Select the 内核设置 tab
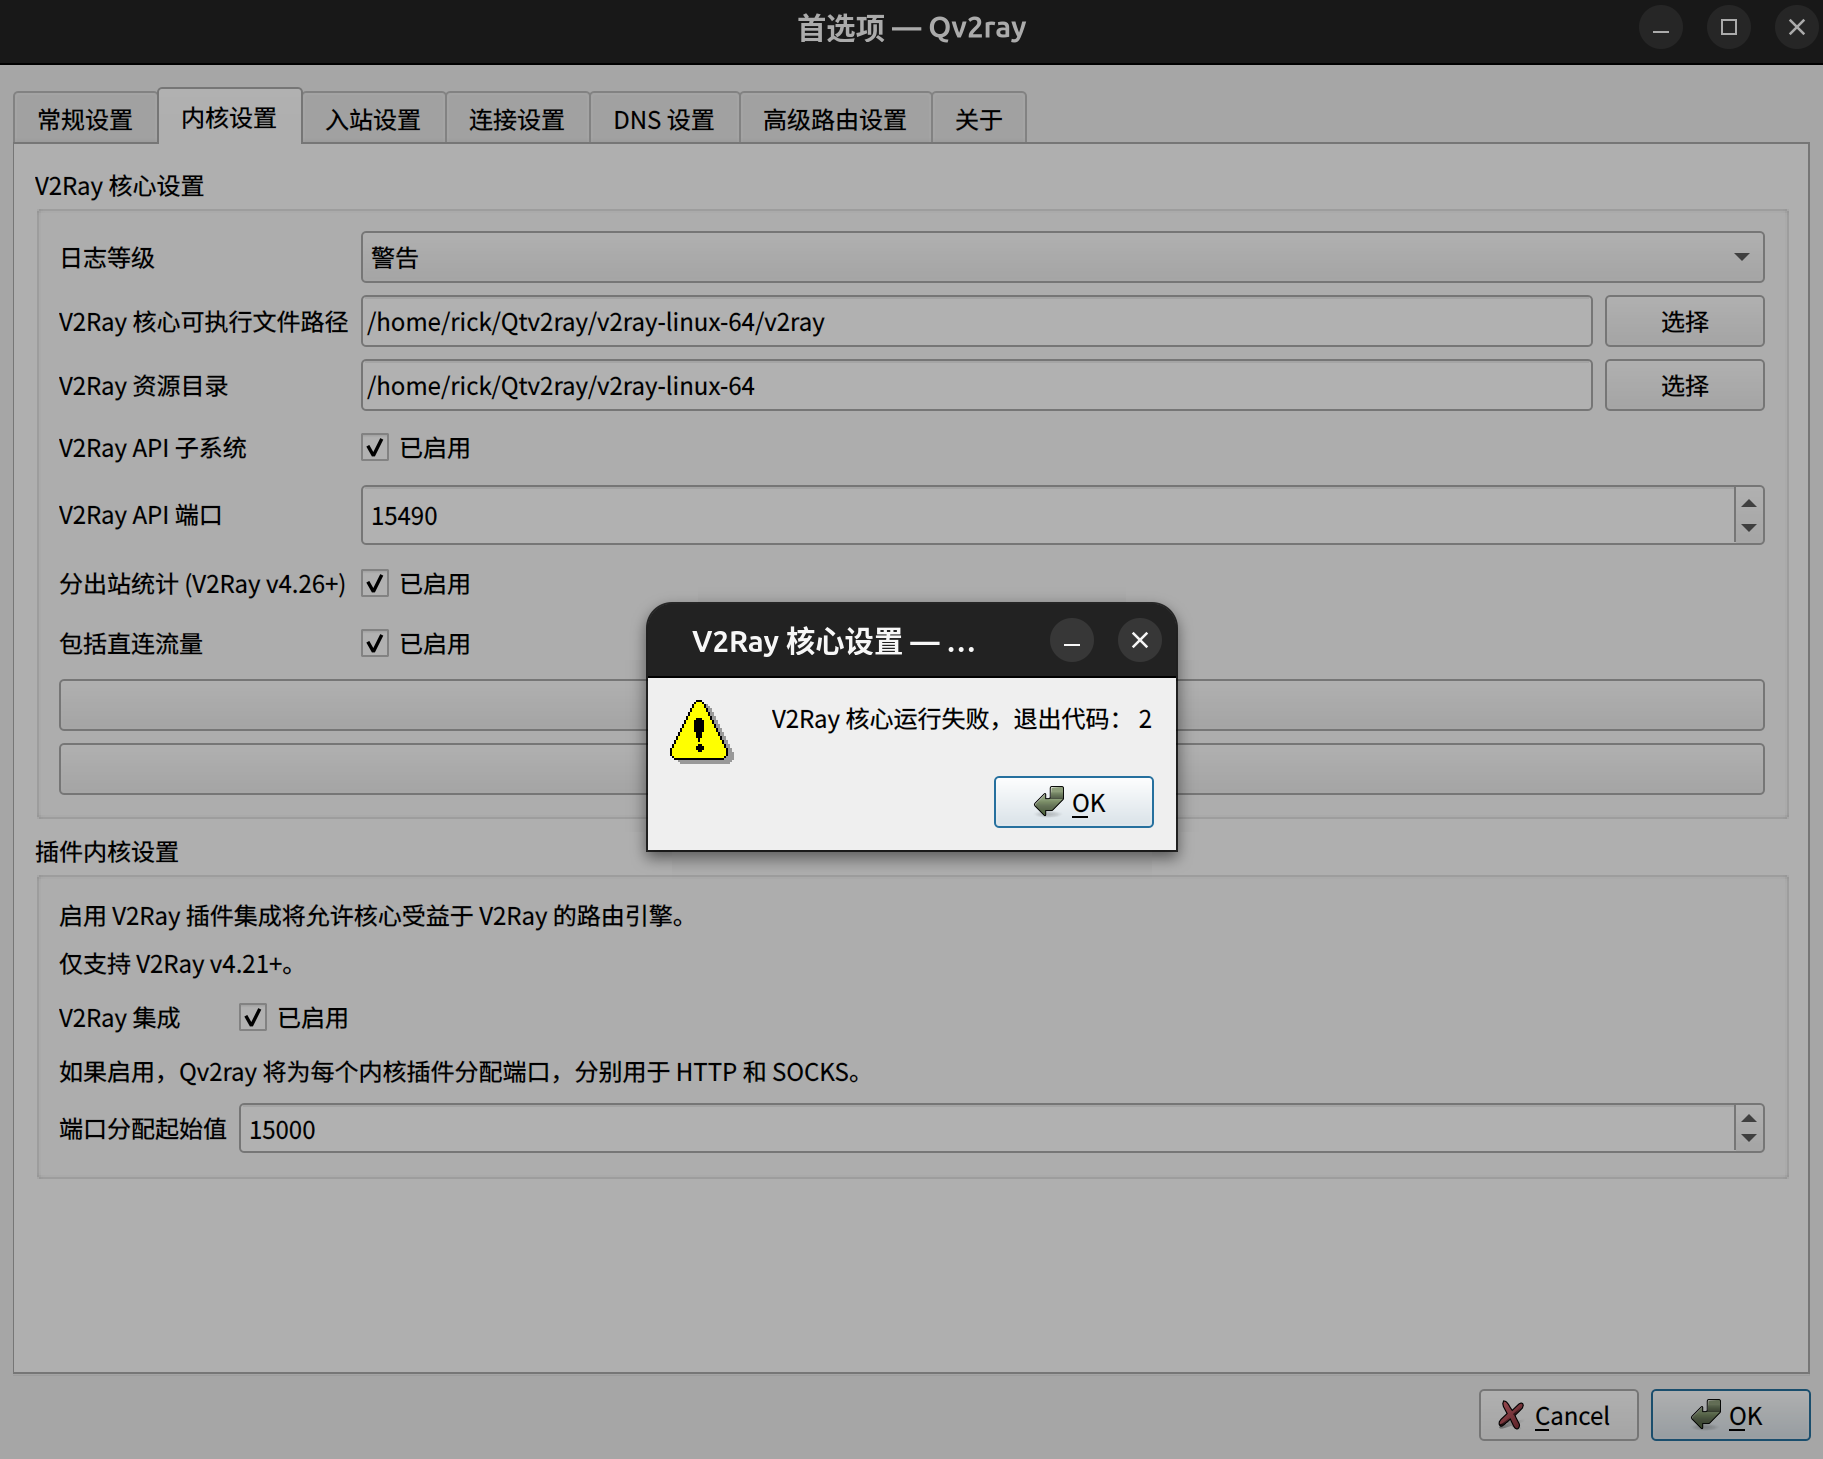 pos(229,117)
